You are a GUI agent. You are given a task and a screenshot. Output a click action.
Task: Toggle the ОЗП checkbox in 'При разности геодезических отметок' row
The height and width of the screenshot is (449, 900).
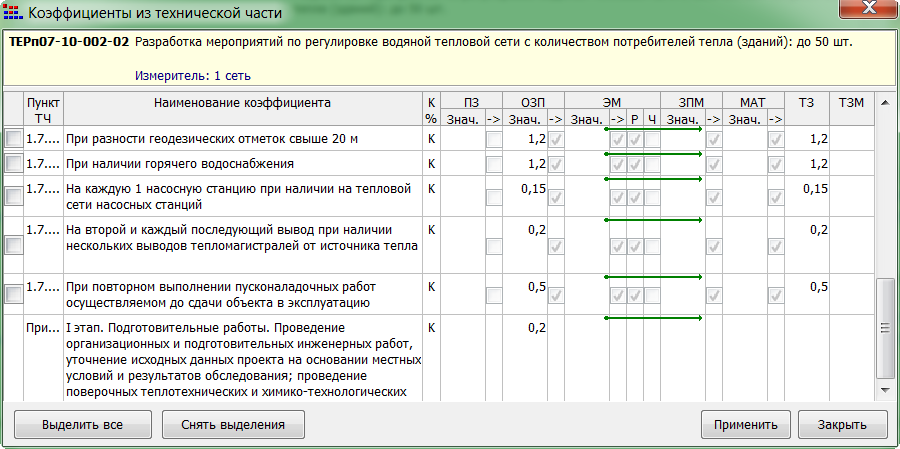click(x=556, y=140)
